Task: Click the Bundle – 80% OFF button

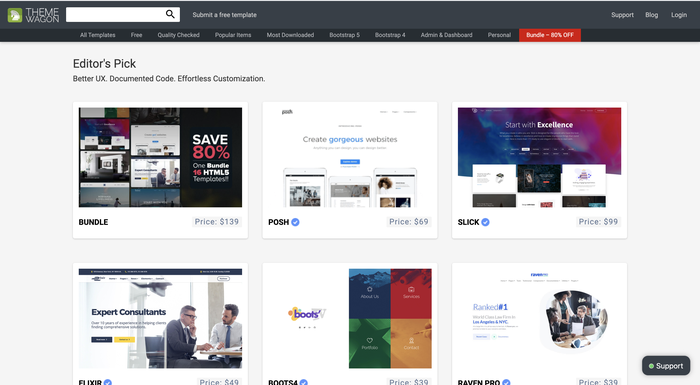Action: coord(550,35)
